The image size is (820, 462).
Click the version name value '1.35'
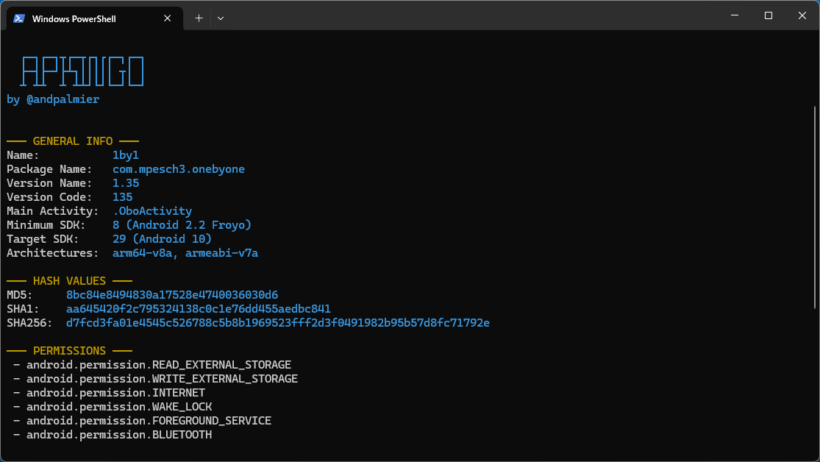[x=126, y=183]
